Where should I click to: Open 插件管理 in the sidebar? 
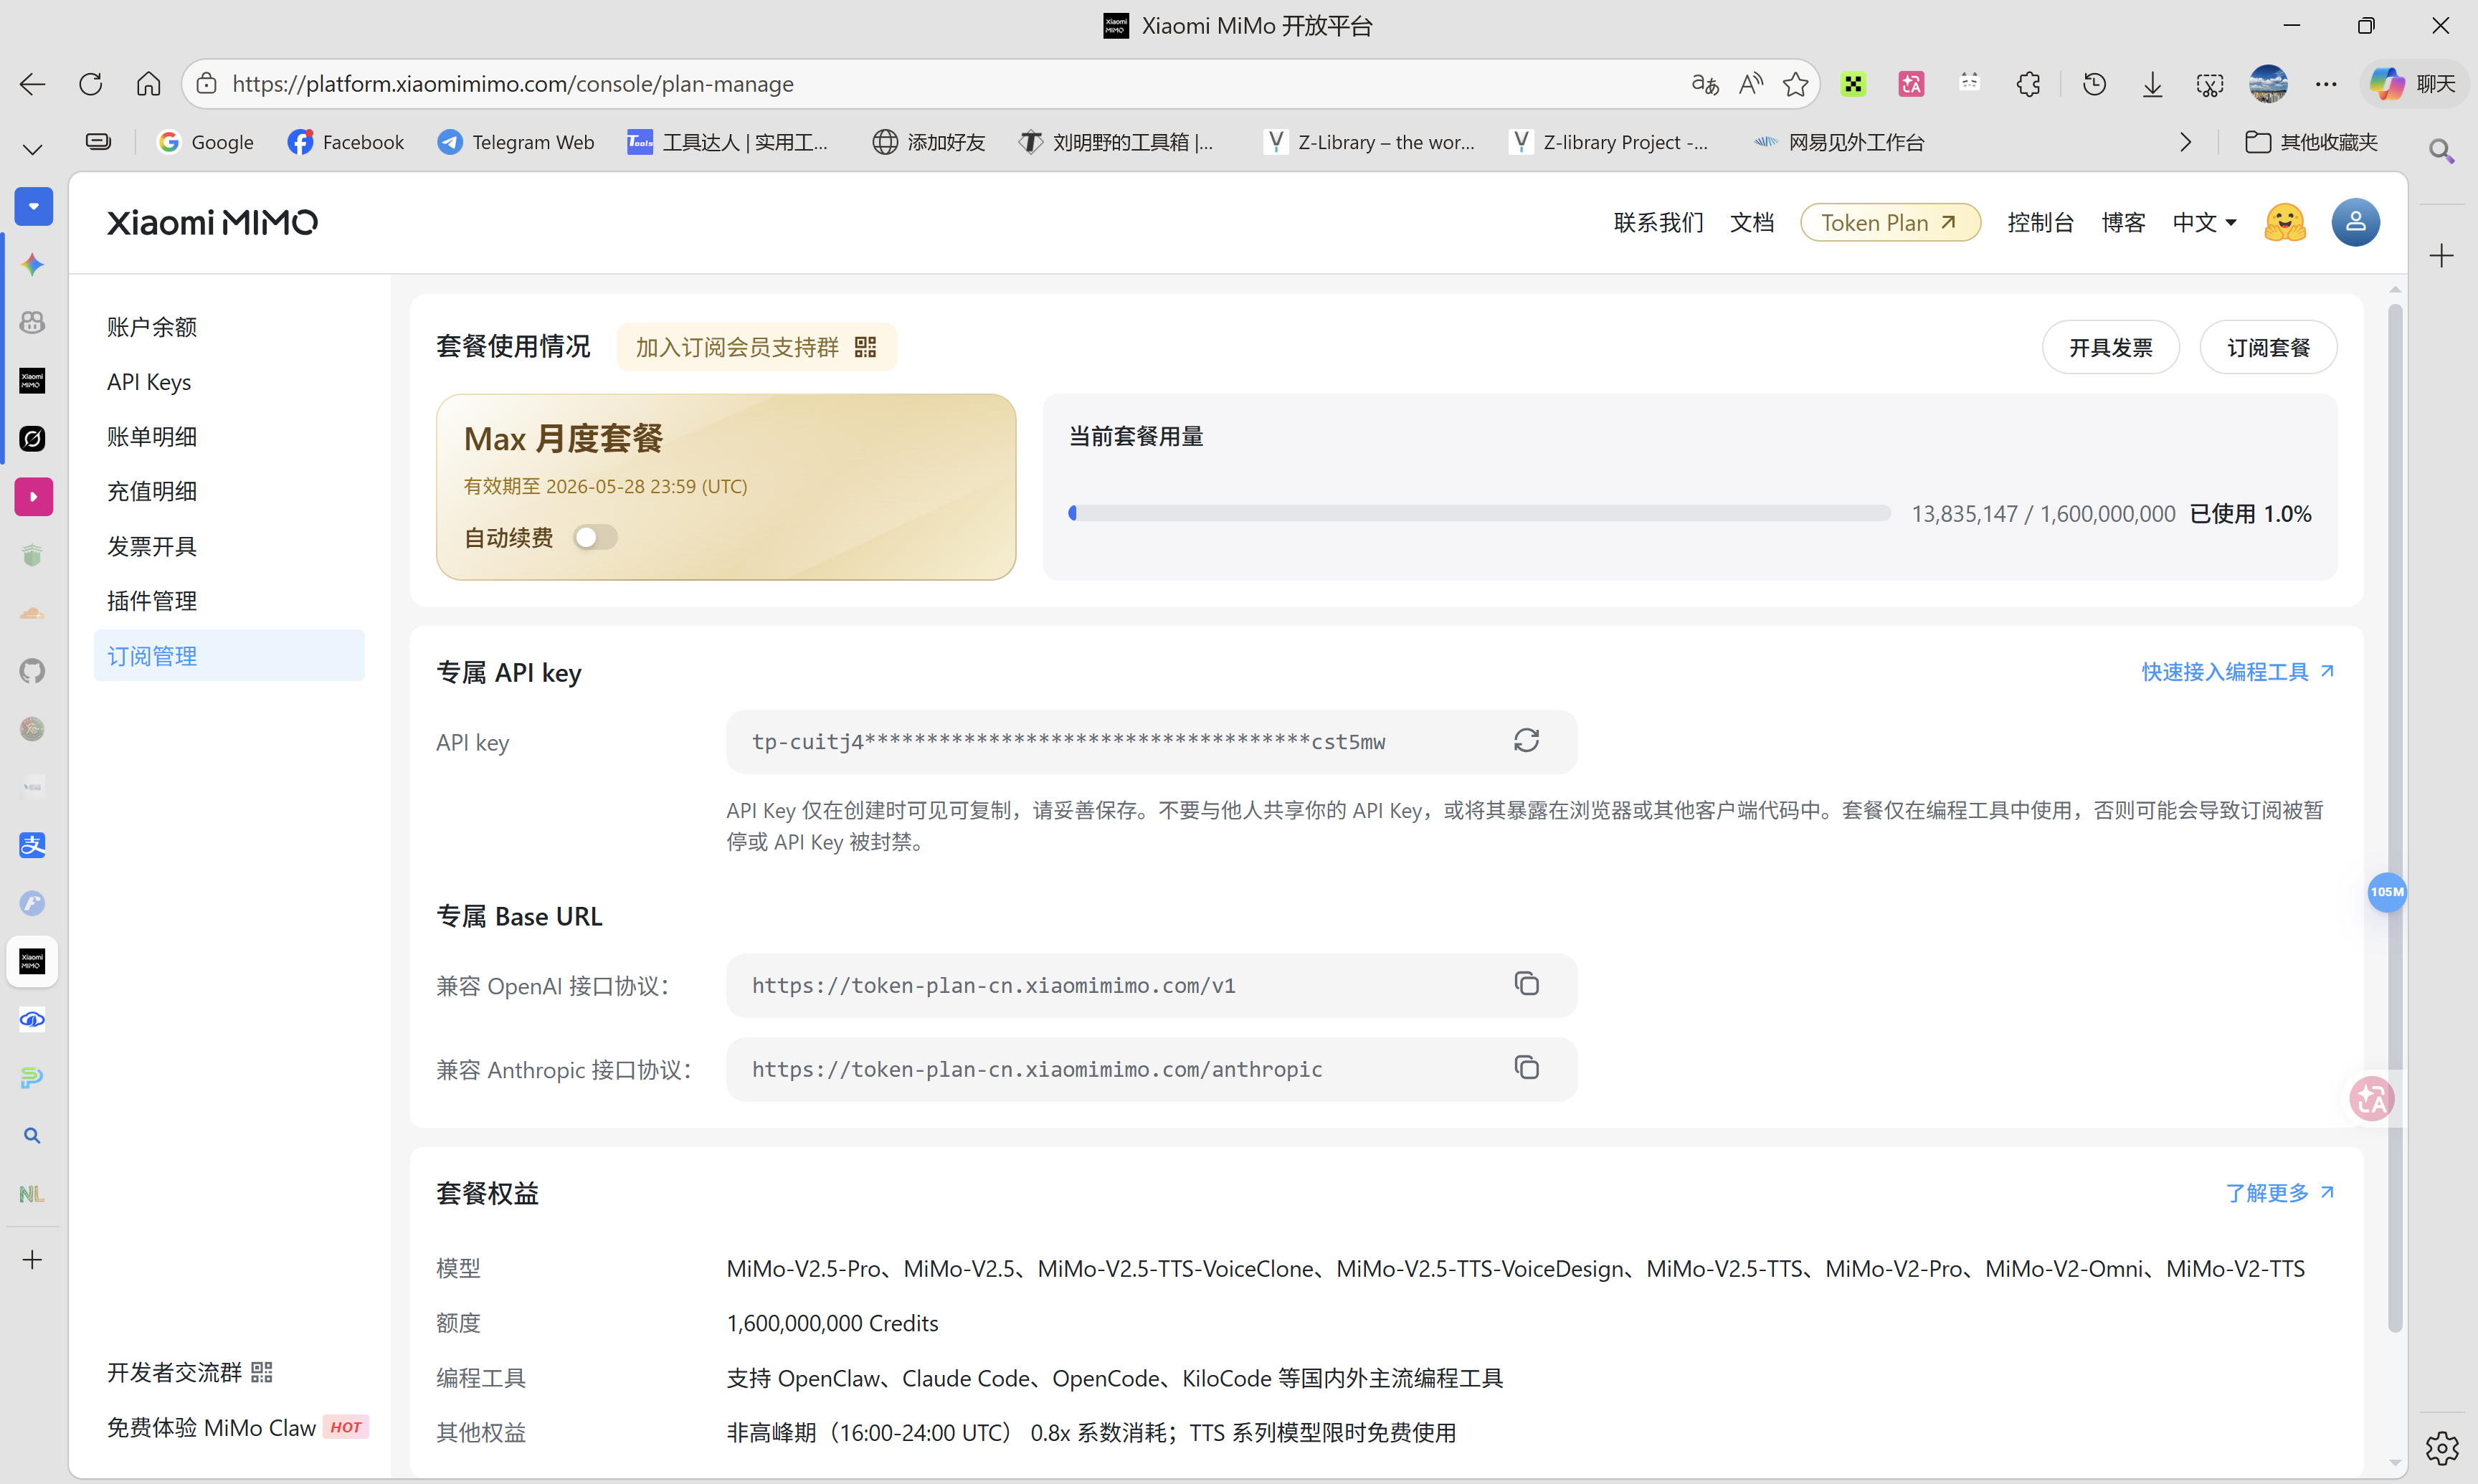point(230,601)
